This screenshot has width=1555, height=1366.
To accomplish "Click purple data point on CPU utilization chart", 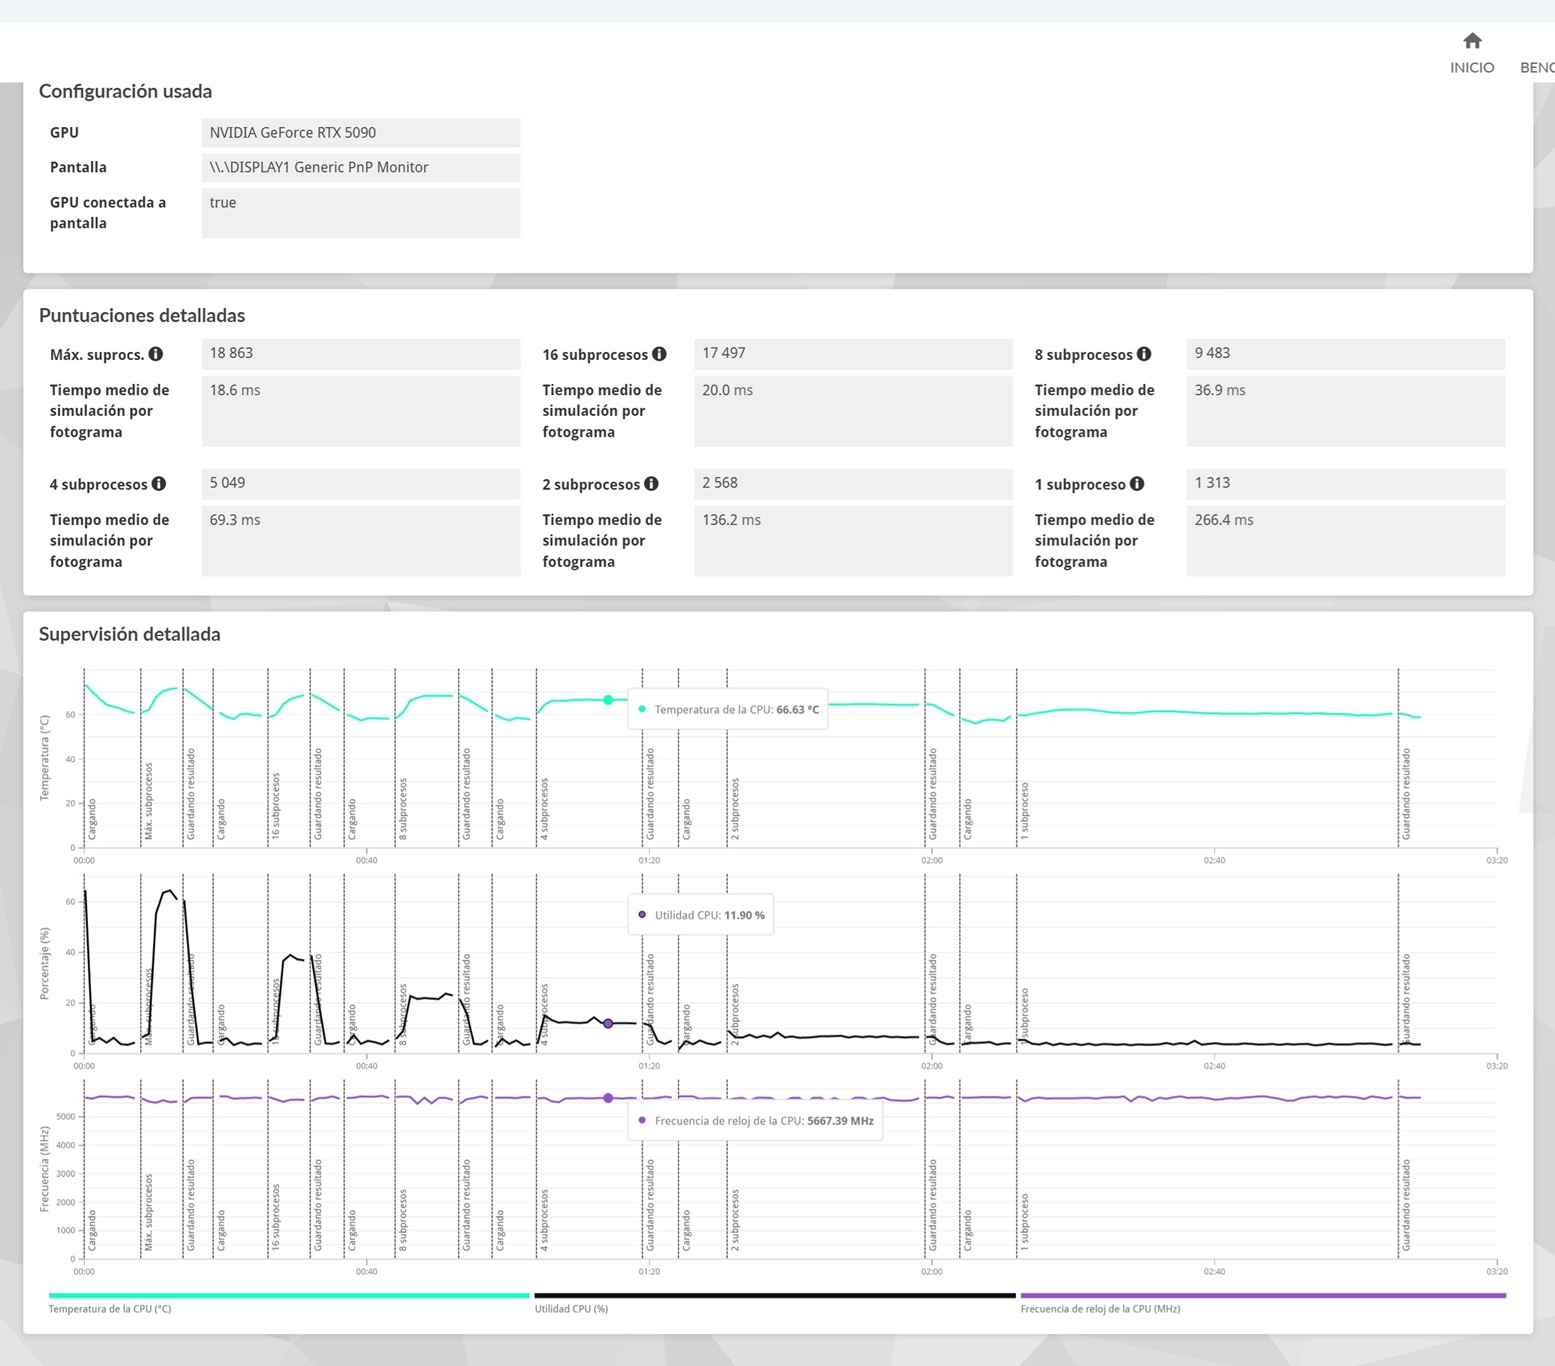I will [608, 1024].
